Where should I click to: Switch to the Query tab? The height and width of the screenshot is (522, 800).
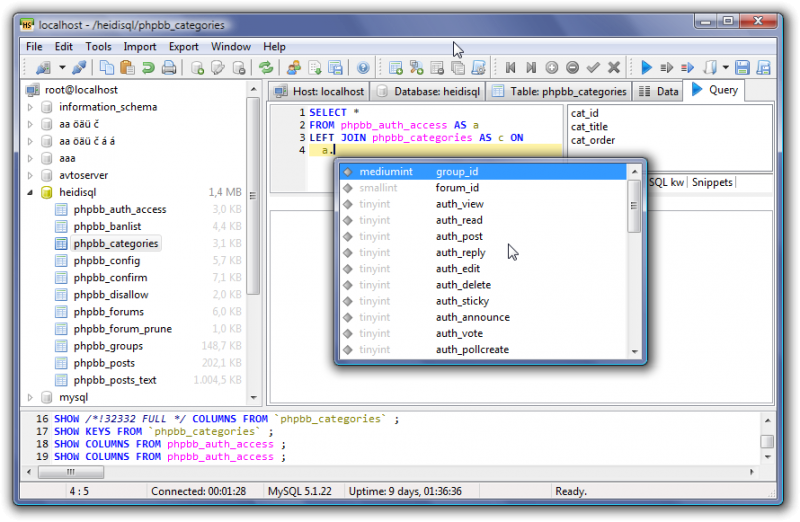715,90
